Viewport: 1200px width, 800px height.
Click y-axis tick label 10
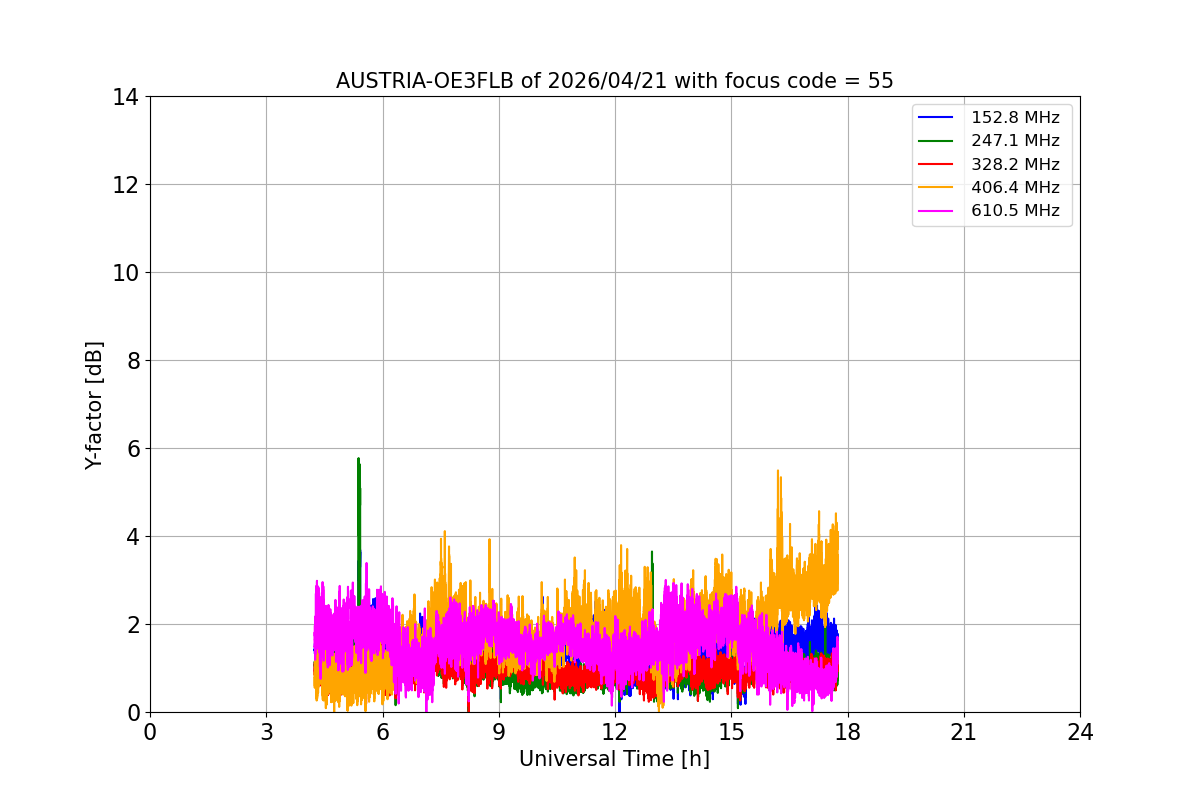click(125, 273)
